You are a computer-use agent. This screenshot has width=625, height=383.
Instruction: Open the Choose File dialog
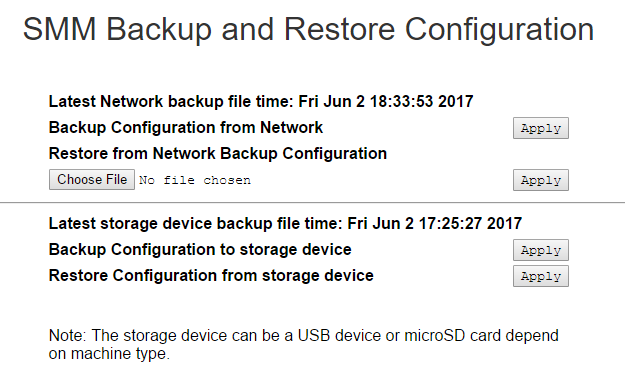[92, 179]
